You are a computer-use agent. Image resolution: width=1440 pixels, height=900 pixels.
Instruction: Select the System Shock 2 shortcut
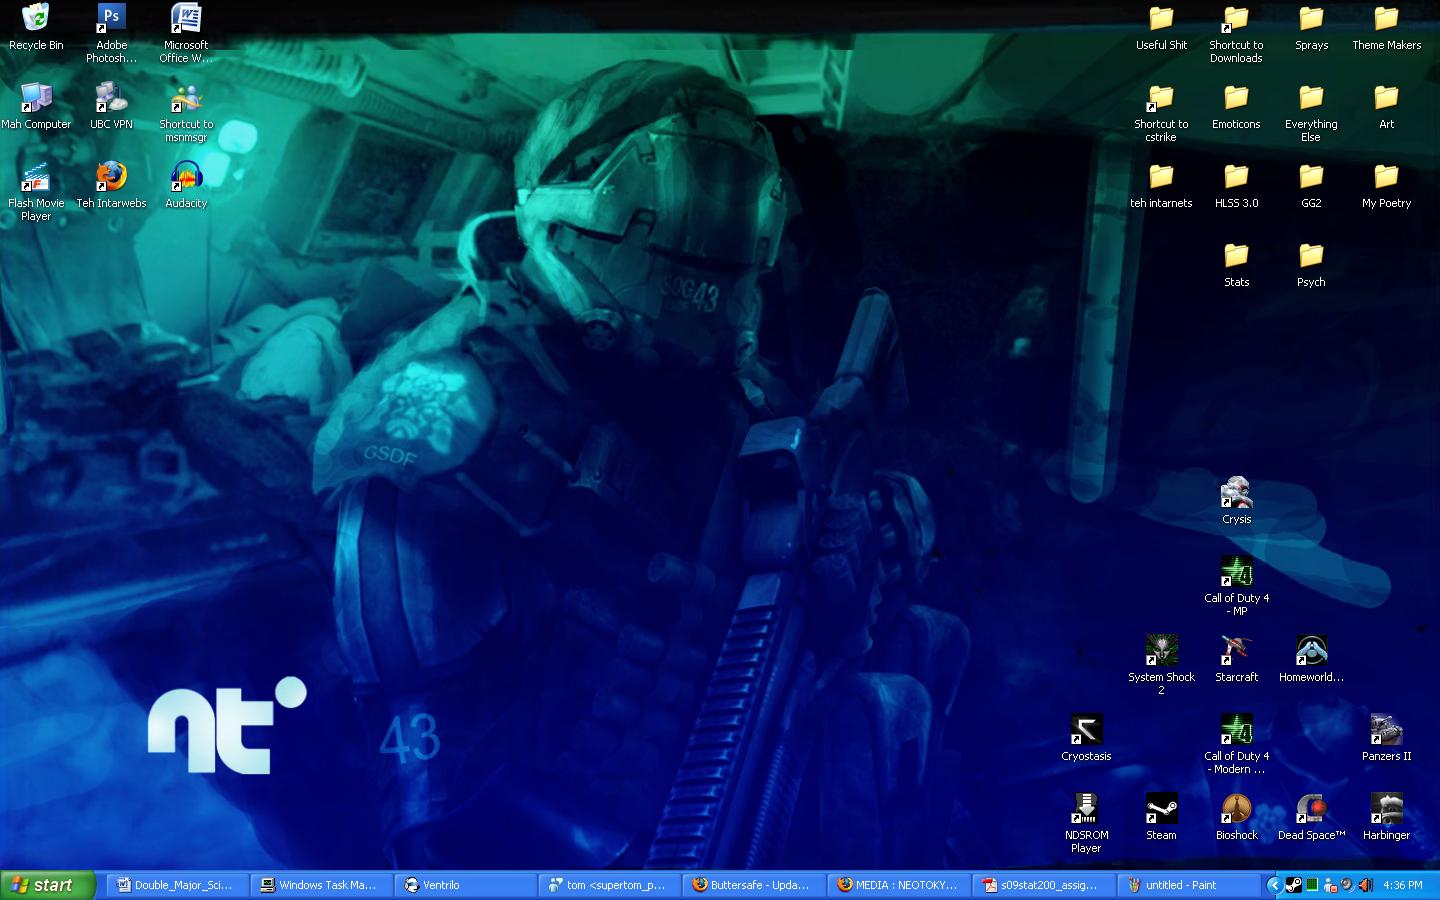(1161, 665)
